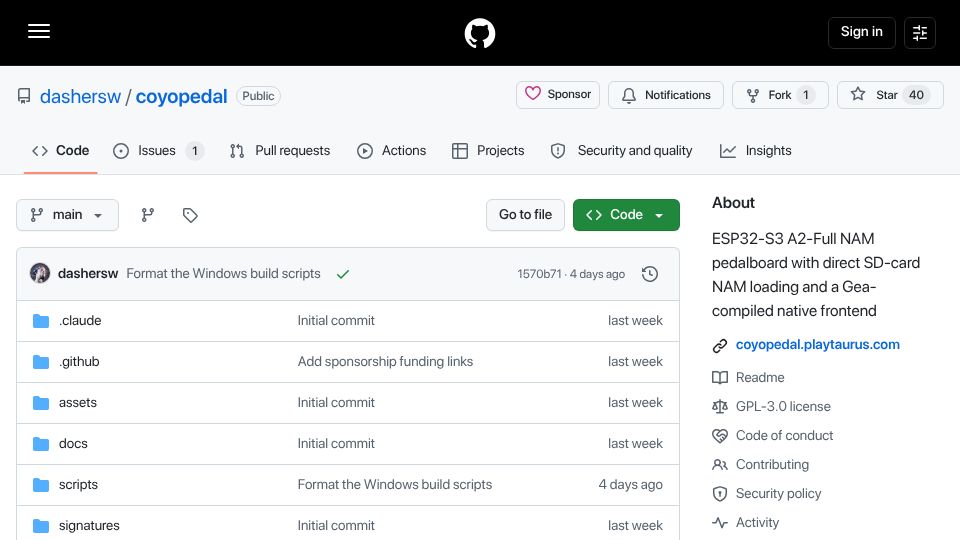Click folder icon beside scripts
The image size is (960, 540).
[41, 485]
